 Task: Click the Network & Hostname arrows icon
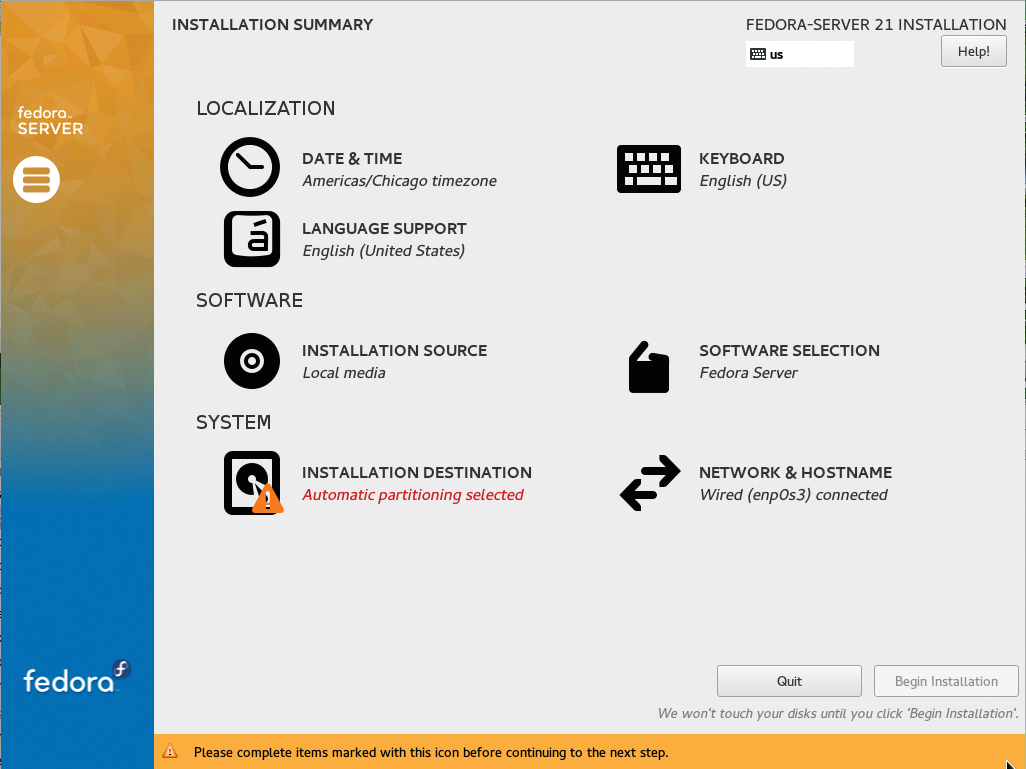[x=649, y=483]
